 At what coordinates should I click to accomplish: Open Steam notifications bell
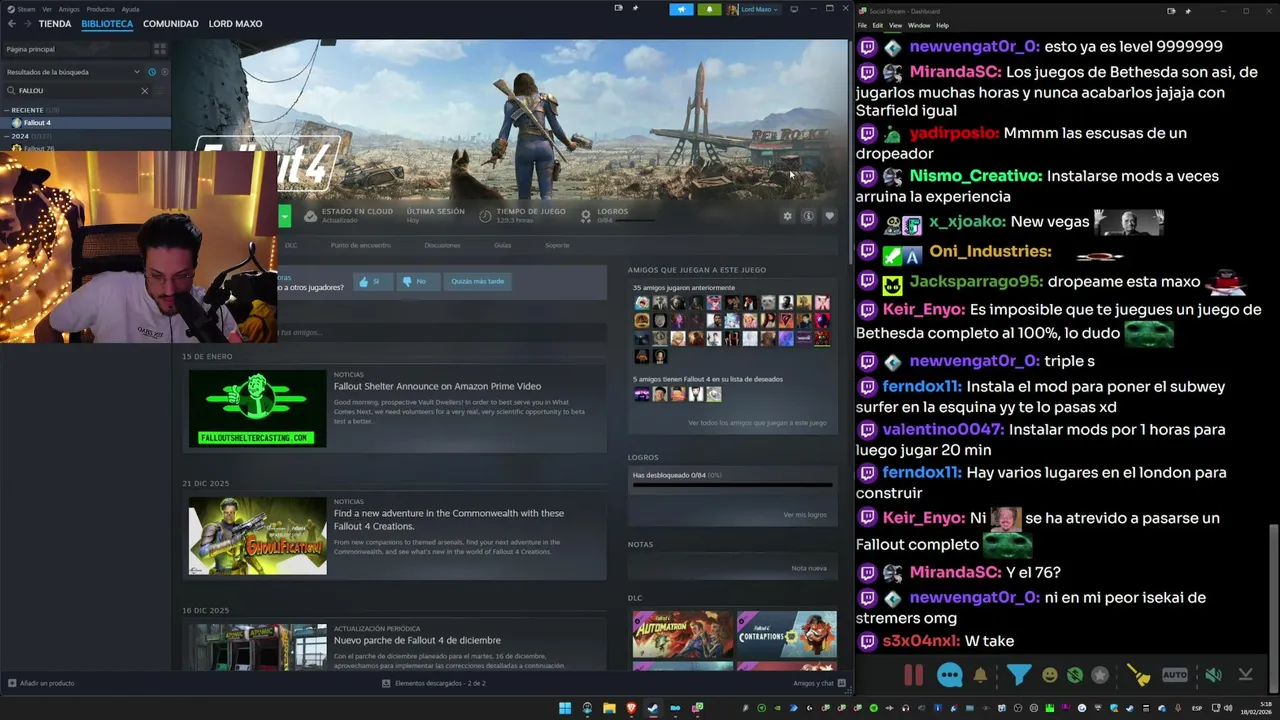(x=709, y=9)
